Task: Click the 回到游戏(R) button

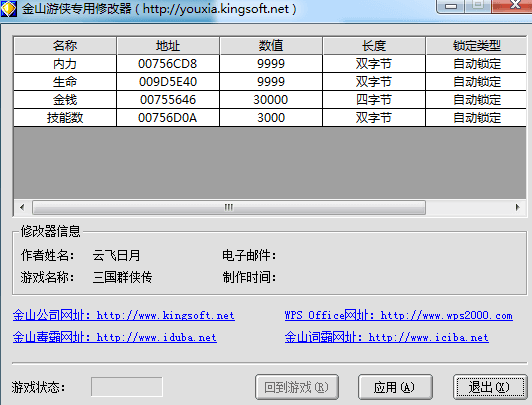Action: (x=297, y=387)
